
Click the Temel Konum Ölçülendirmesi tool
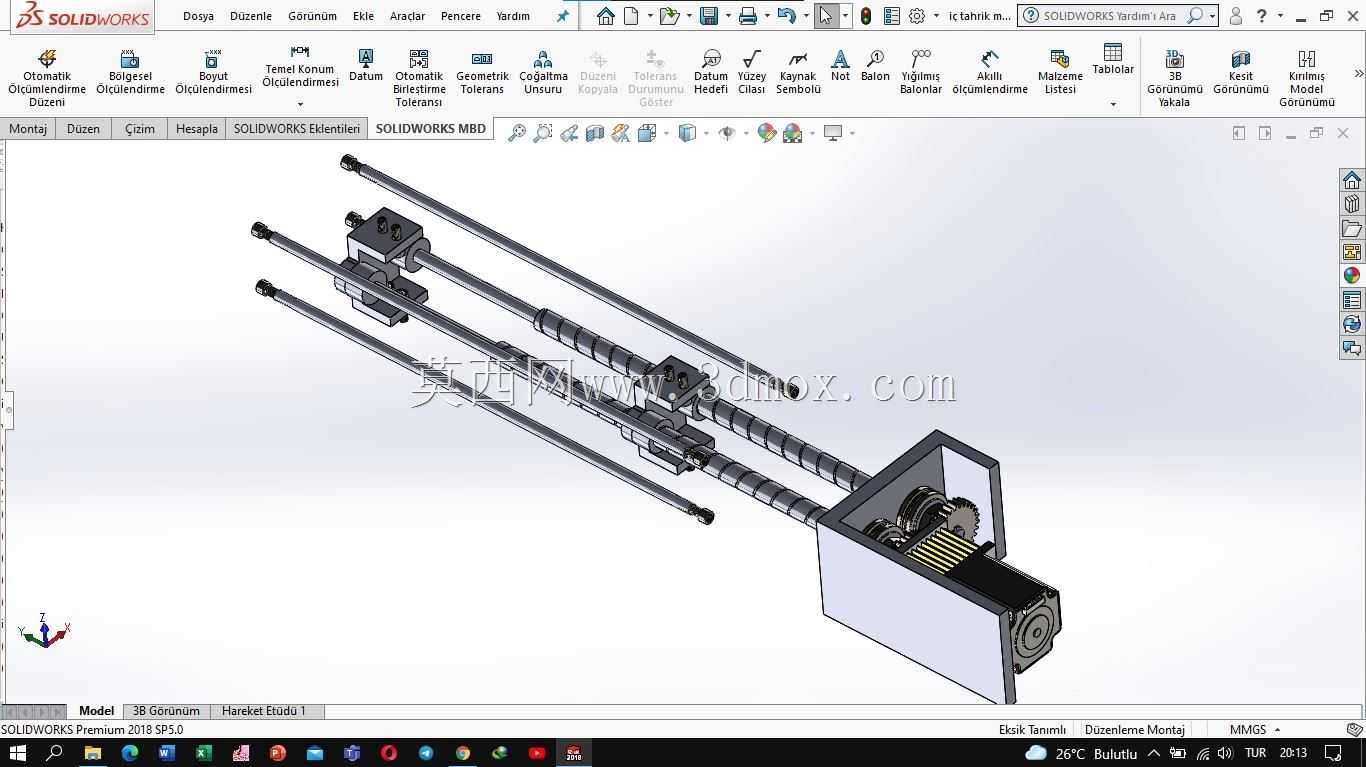(x=300, y=68)
